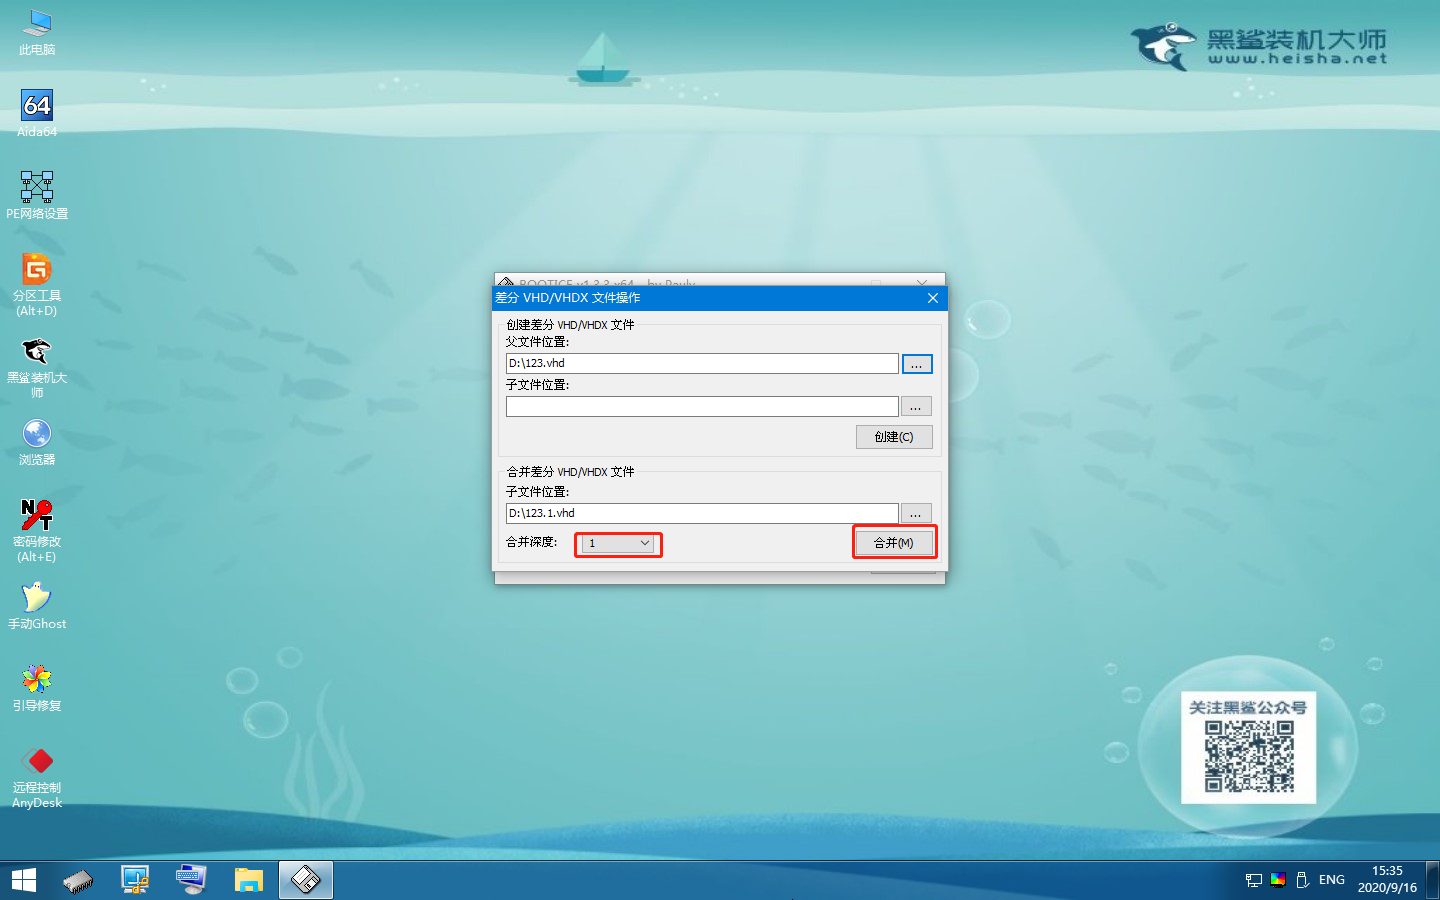
Task: Click the USB device tray icon
Action: pos(1302,880)
